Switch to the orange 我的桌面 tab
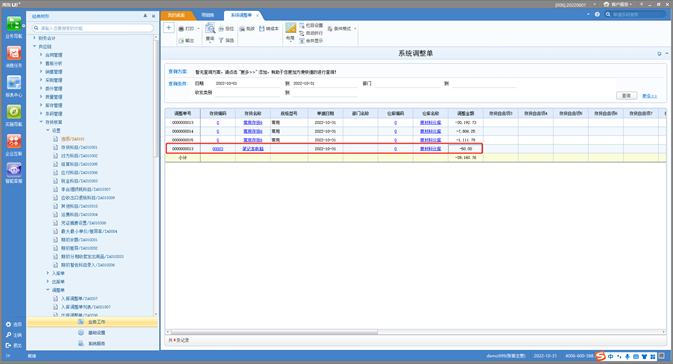The width and height of the screenshot is (673, 364). point(176,15)
